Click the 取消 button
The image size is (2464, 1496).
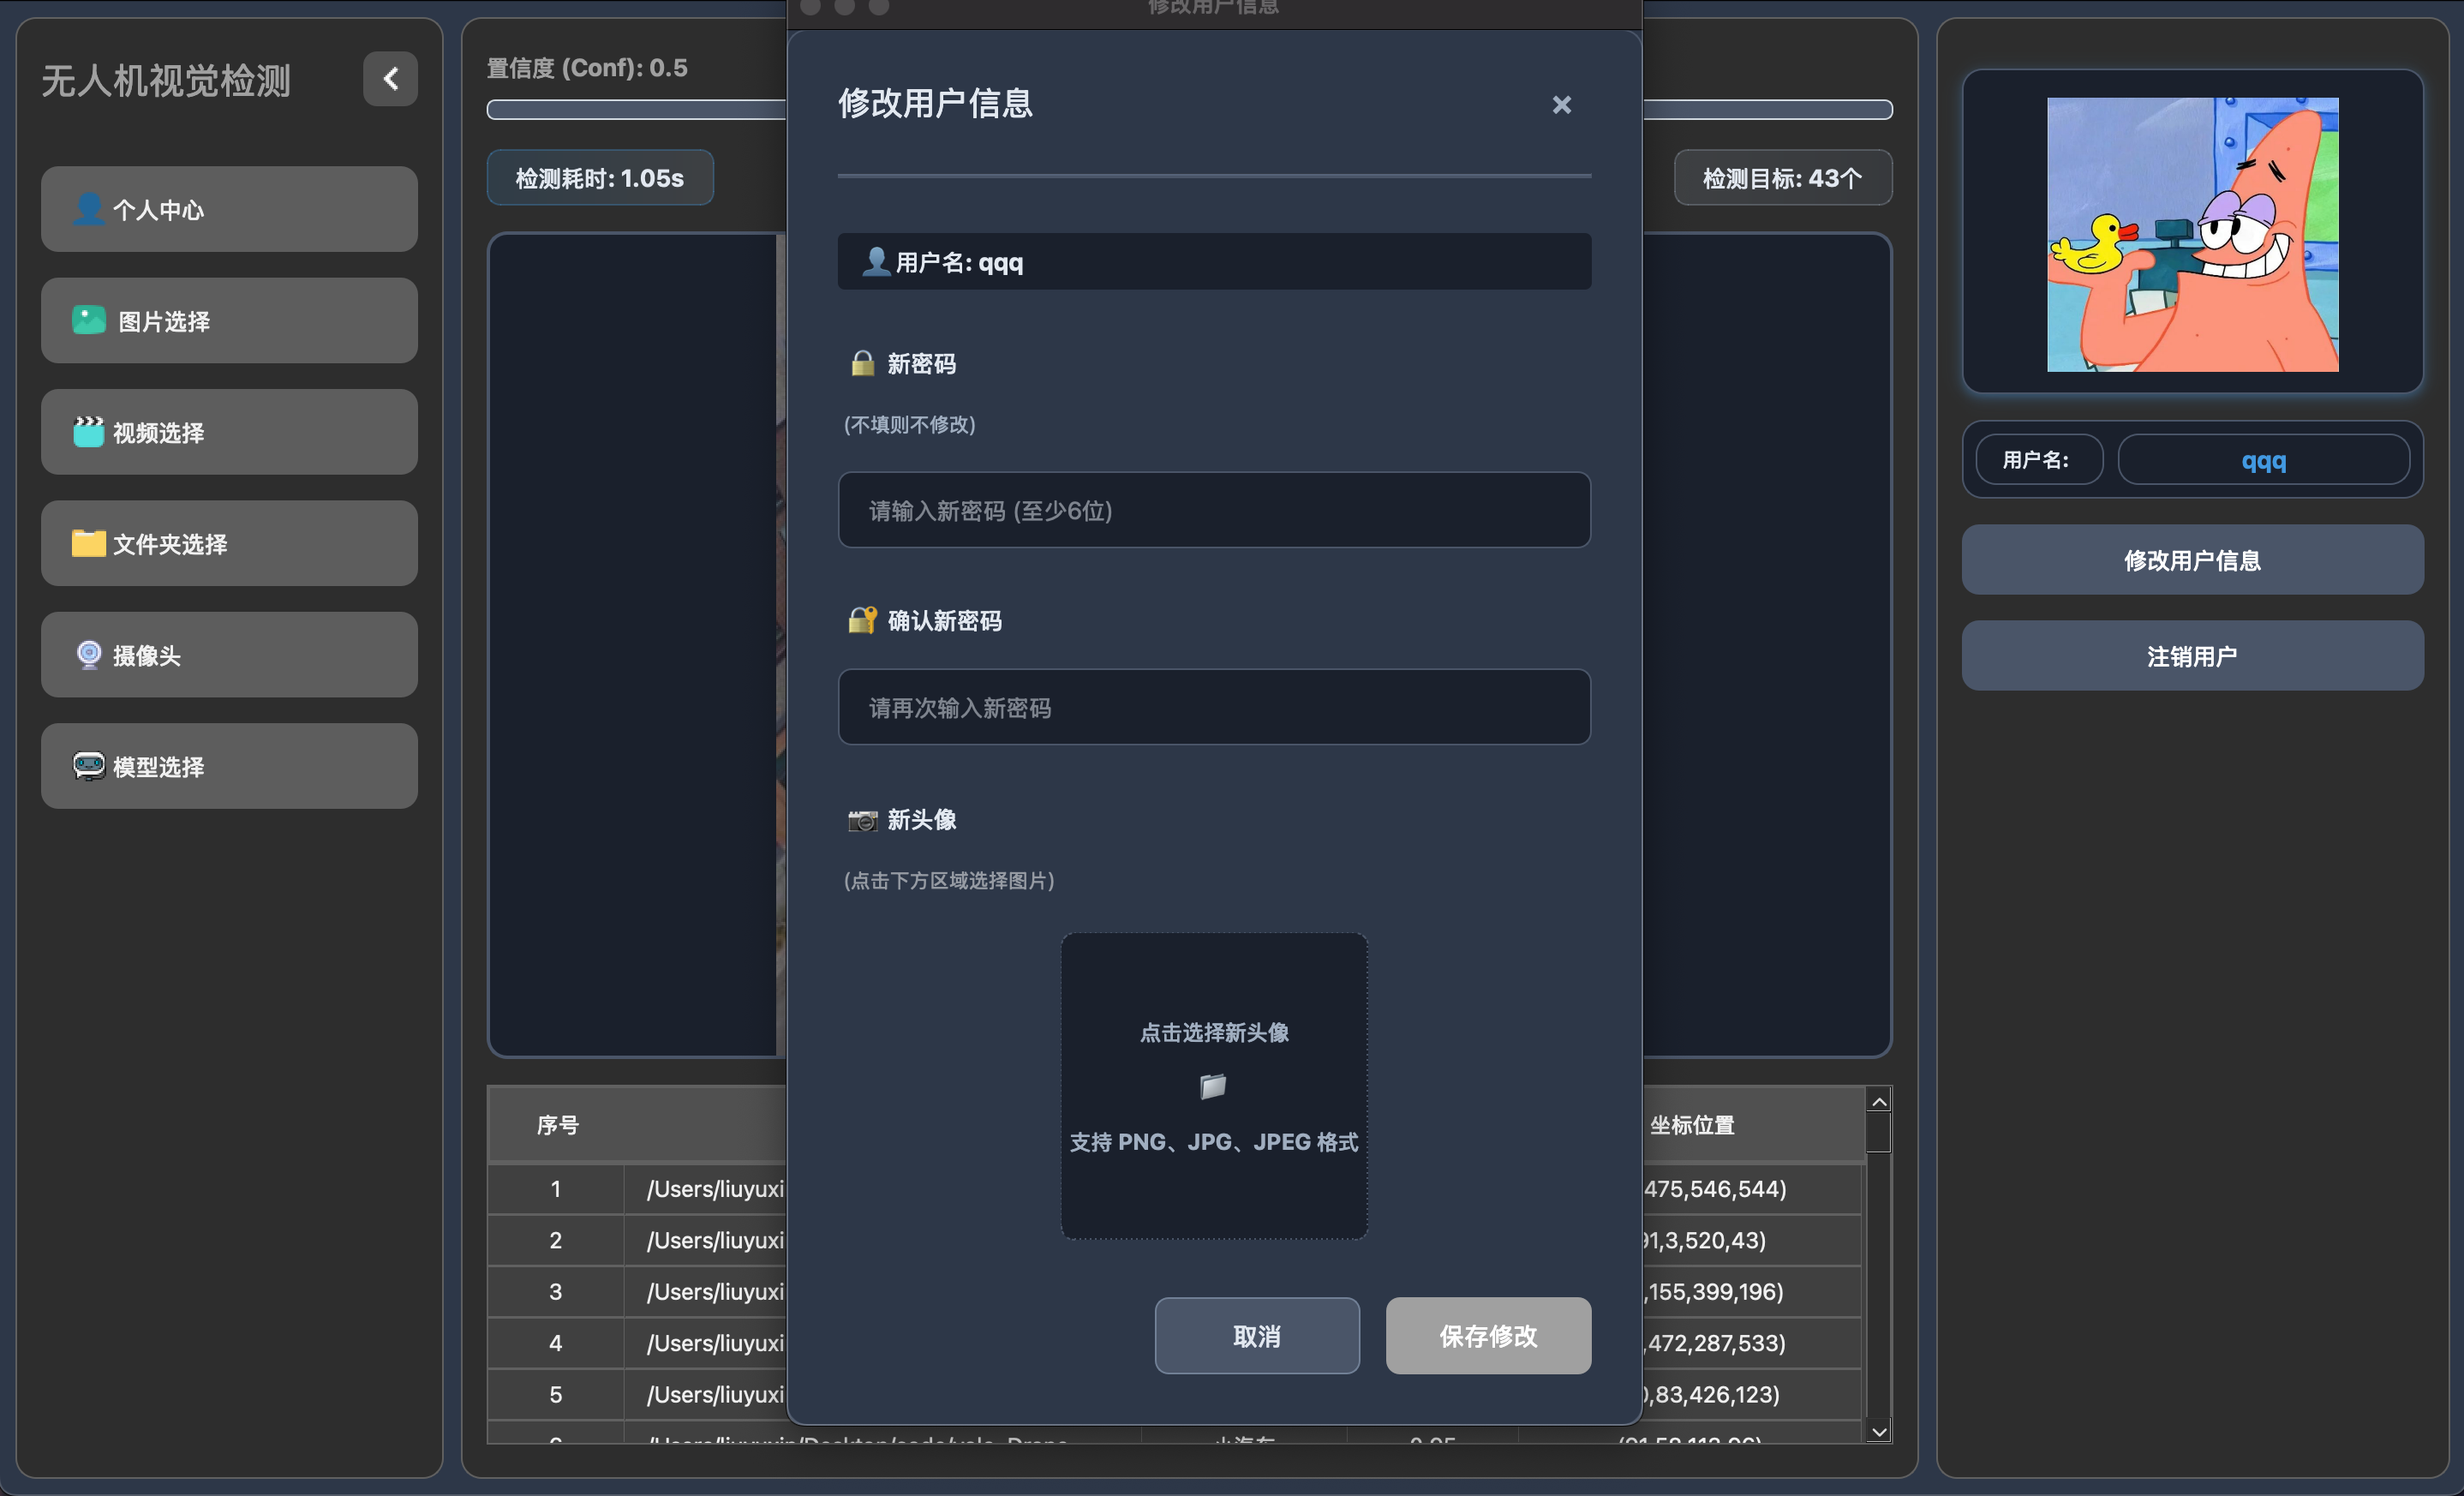[x=1256, y=1335]
